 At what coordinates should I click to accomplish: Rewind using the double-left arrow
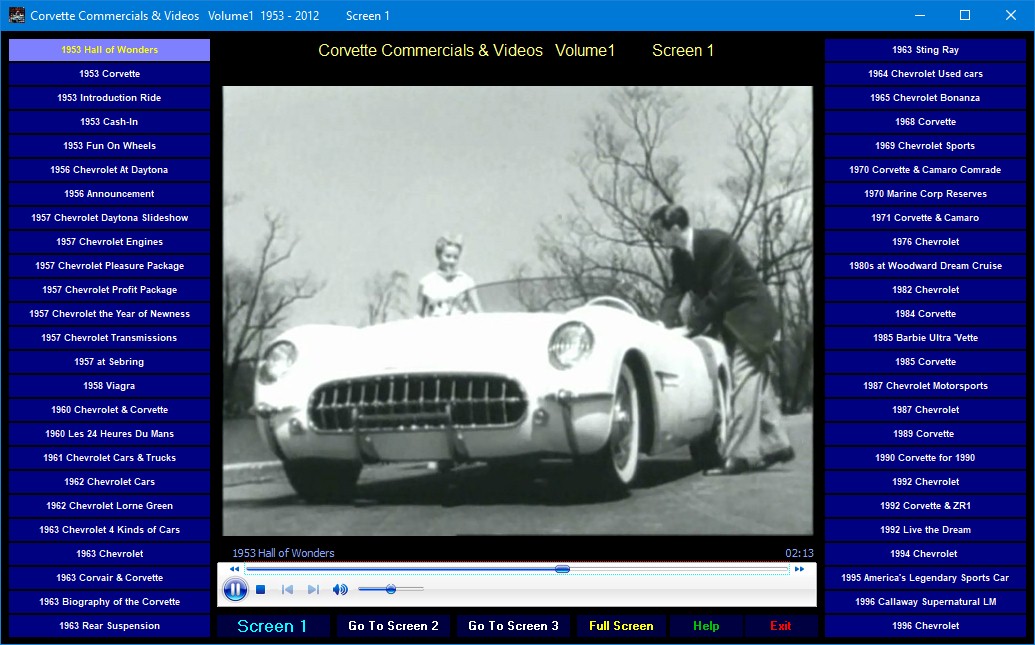(x=234, y=569)
